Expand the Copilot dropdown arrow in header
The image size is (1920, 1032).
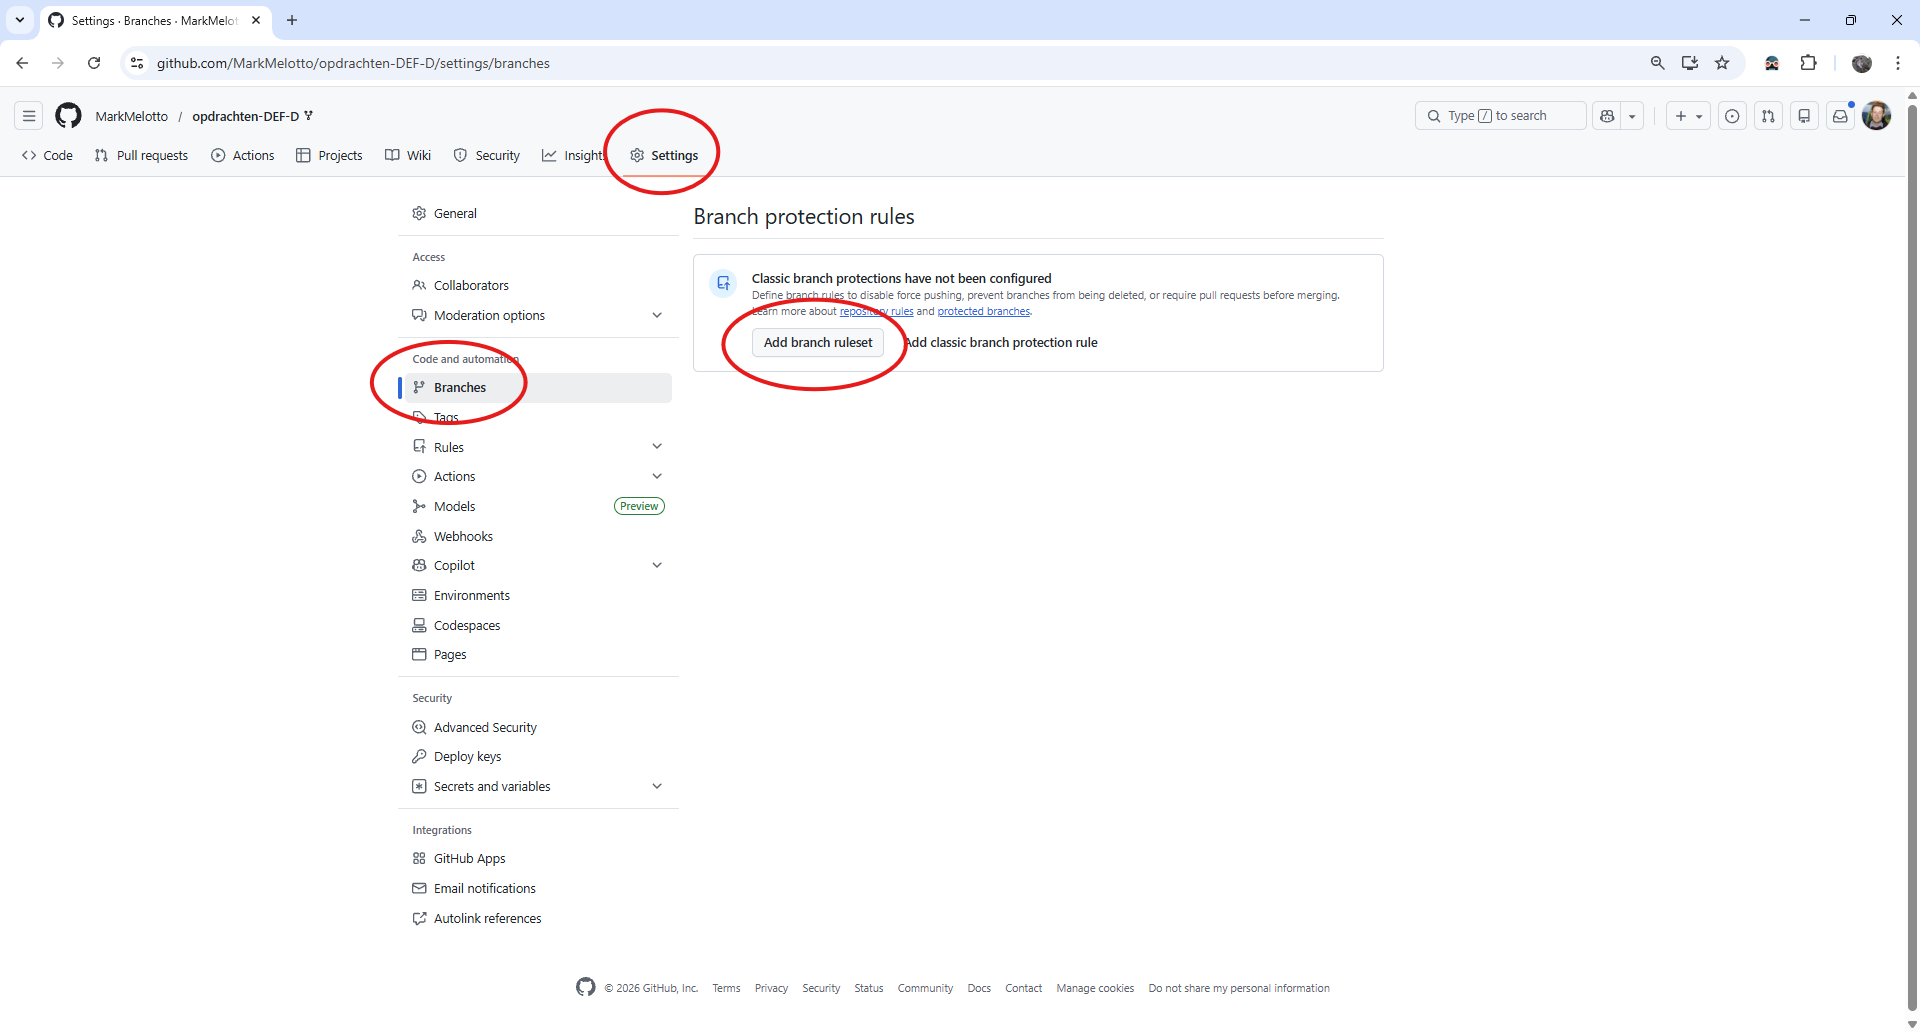[1632, 116]
